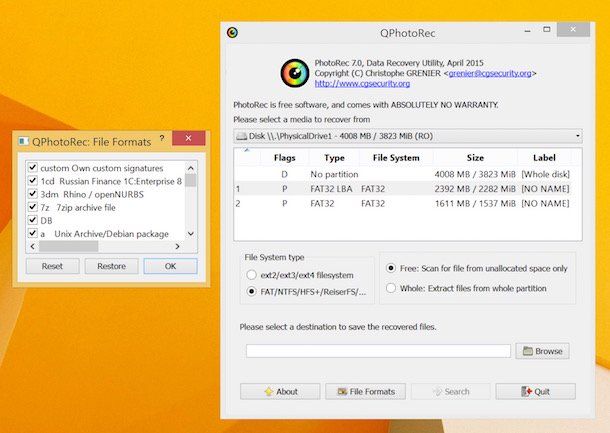Screen dimensions: 610x433
Task: Click the file formats list vertical scrollbar
Action: (x=191, y=200)
